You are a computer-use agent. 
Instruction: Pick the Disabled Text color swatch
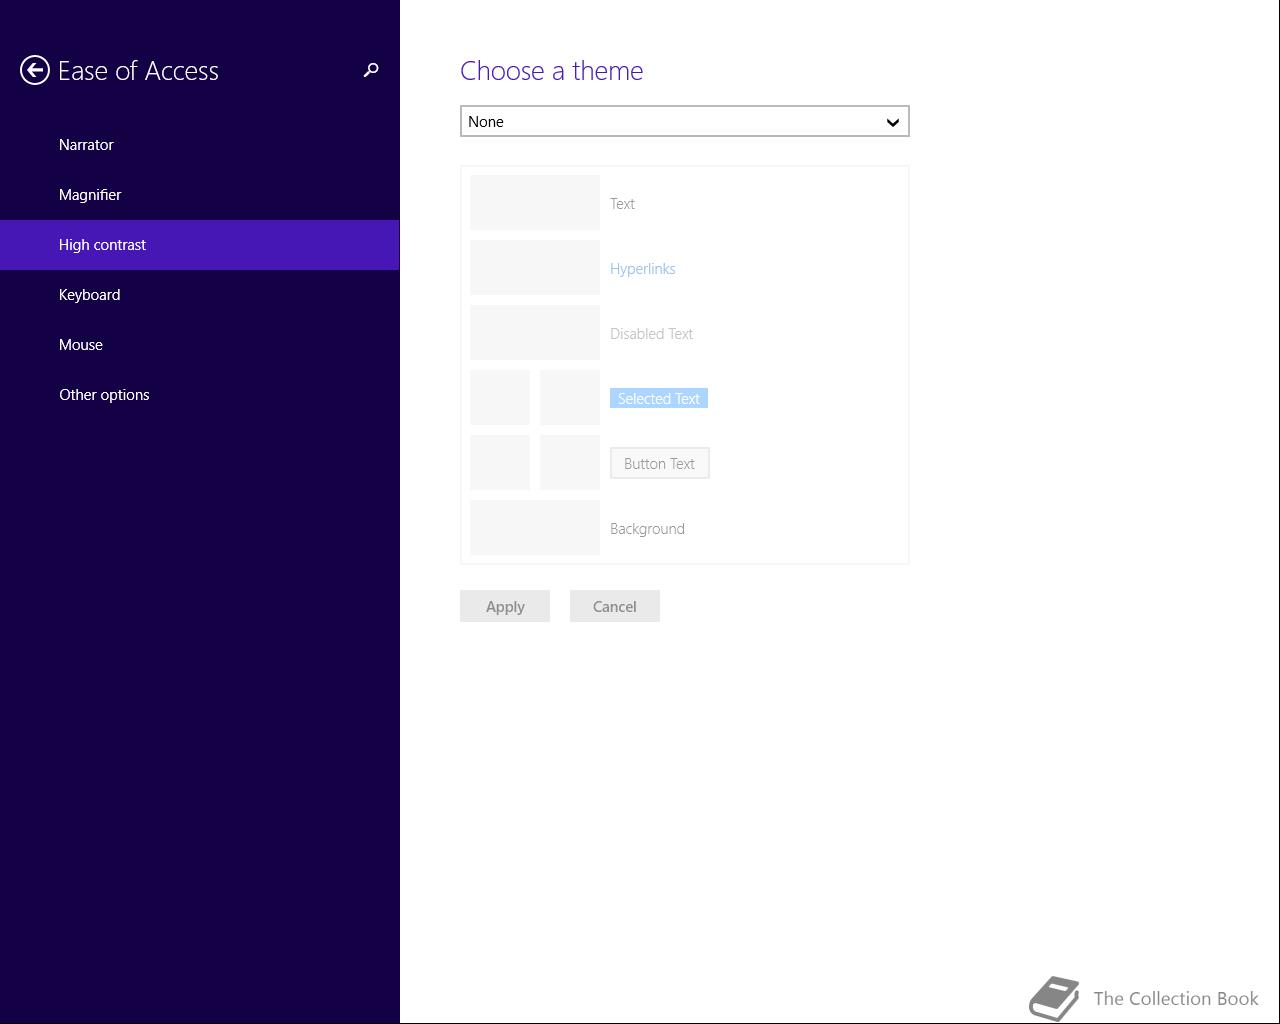pyautogui.click(x=535, y=333)
